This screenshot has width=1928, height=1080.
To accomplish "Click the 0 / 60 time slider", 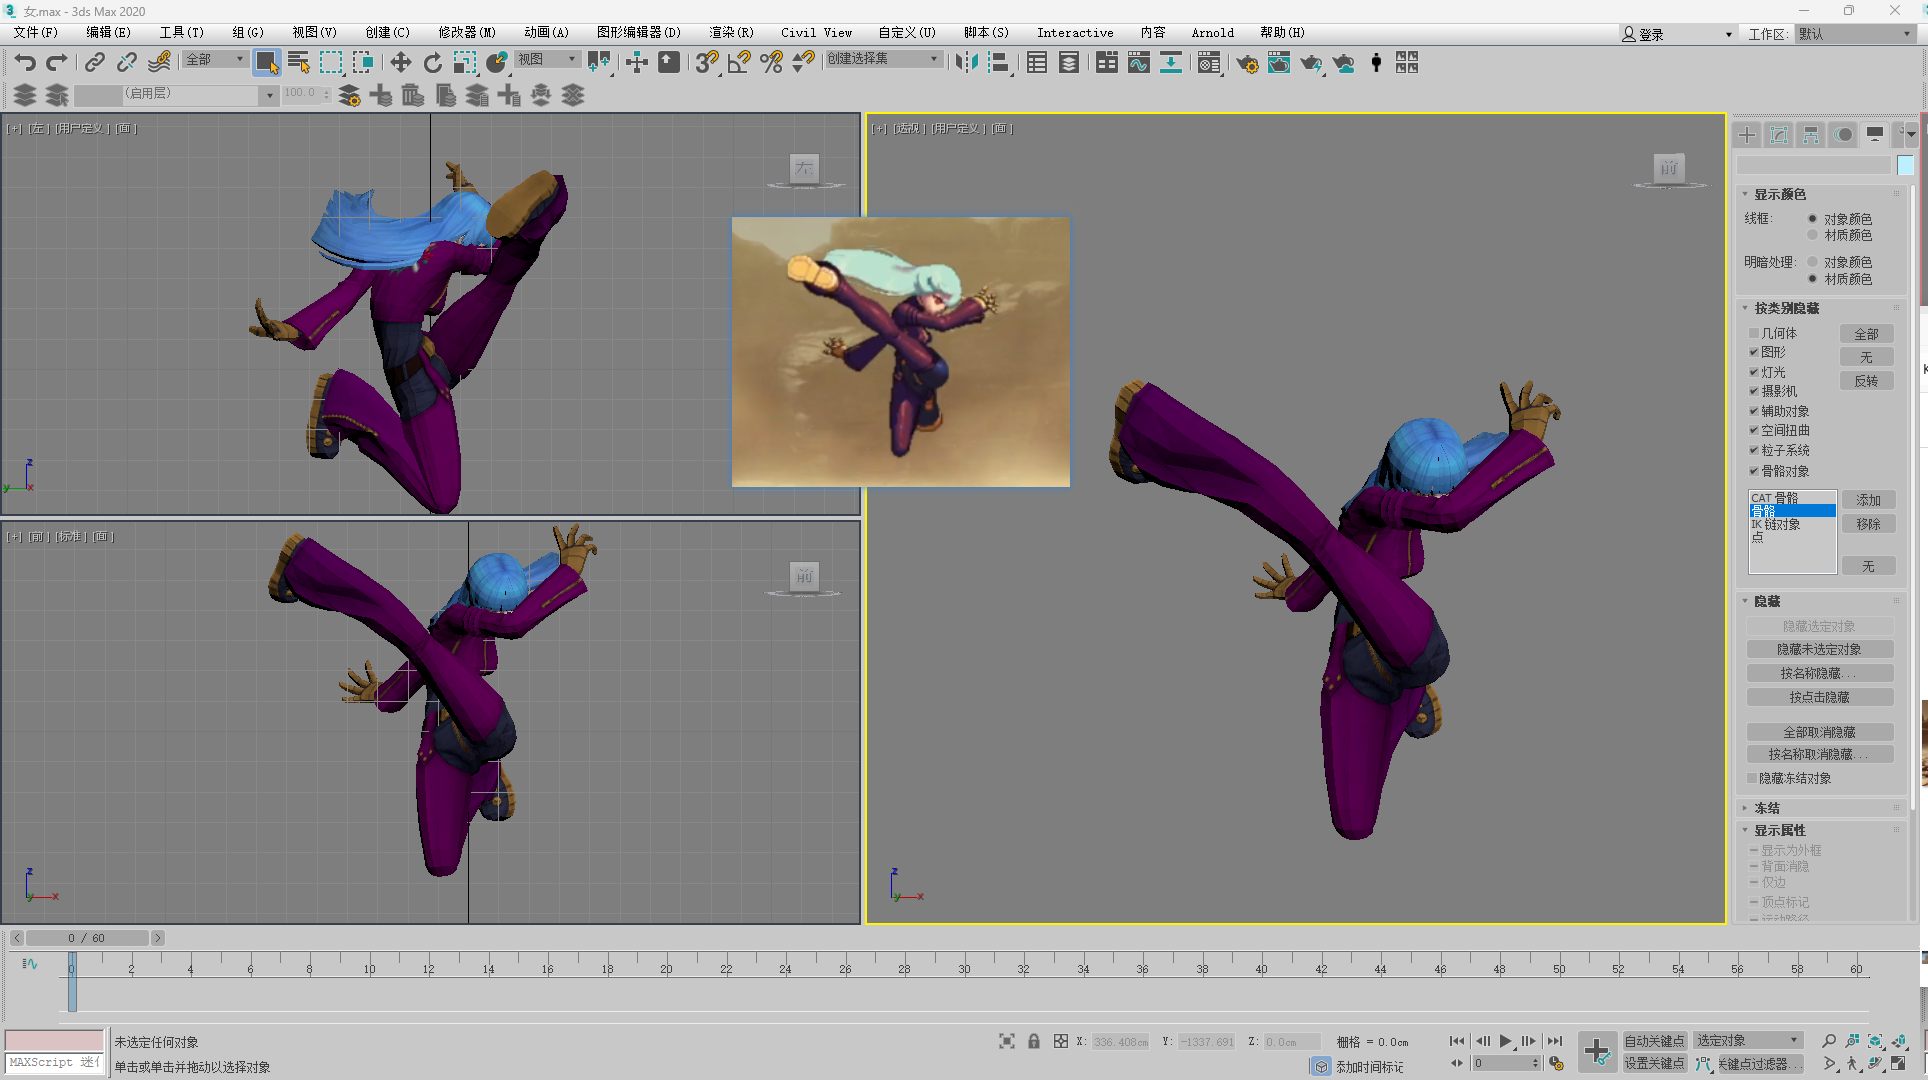I will click(x=87, y=938).
